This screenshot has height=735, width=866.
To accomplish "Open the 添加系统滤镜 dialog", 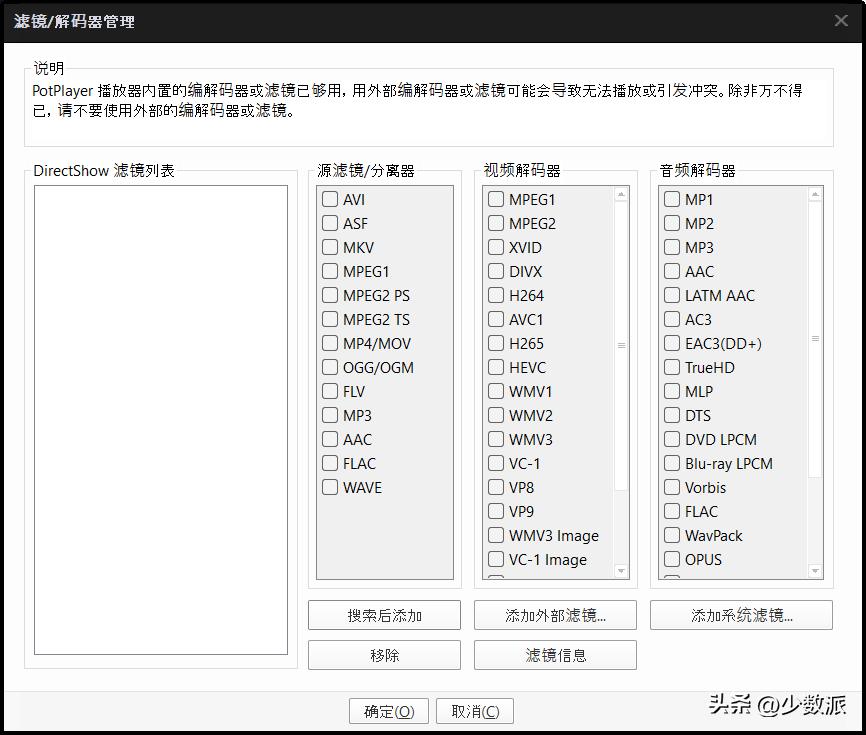I will tap(741, 614).
